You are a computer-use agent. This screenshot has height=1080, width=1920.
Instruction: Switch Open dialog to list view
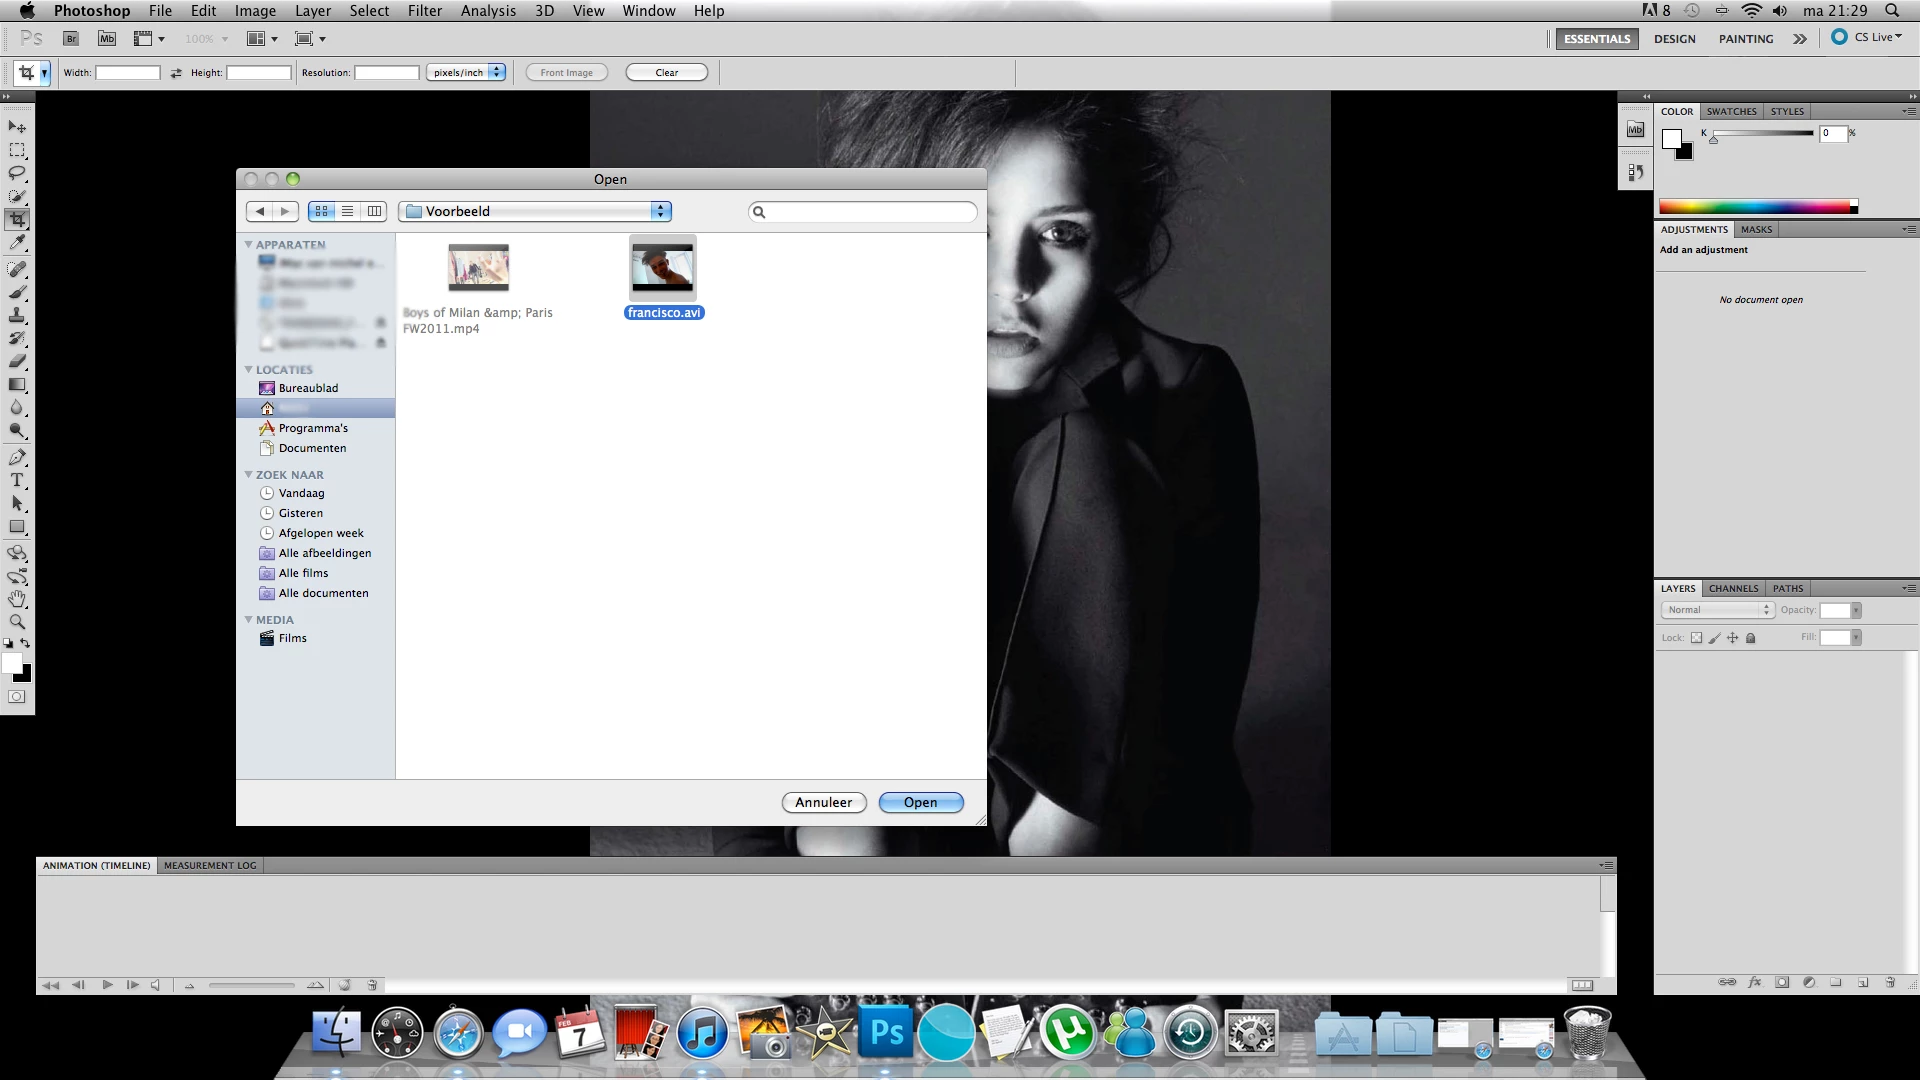point(348,211)
